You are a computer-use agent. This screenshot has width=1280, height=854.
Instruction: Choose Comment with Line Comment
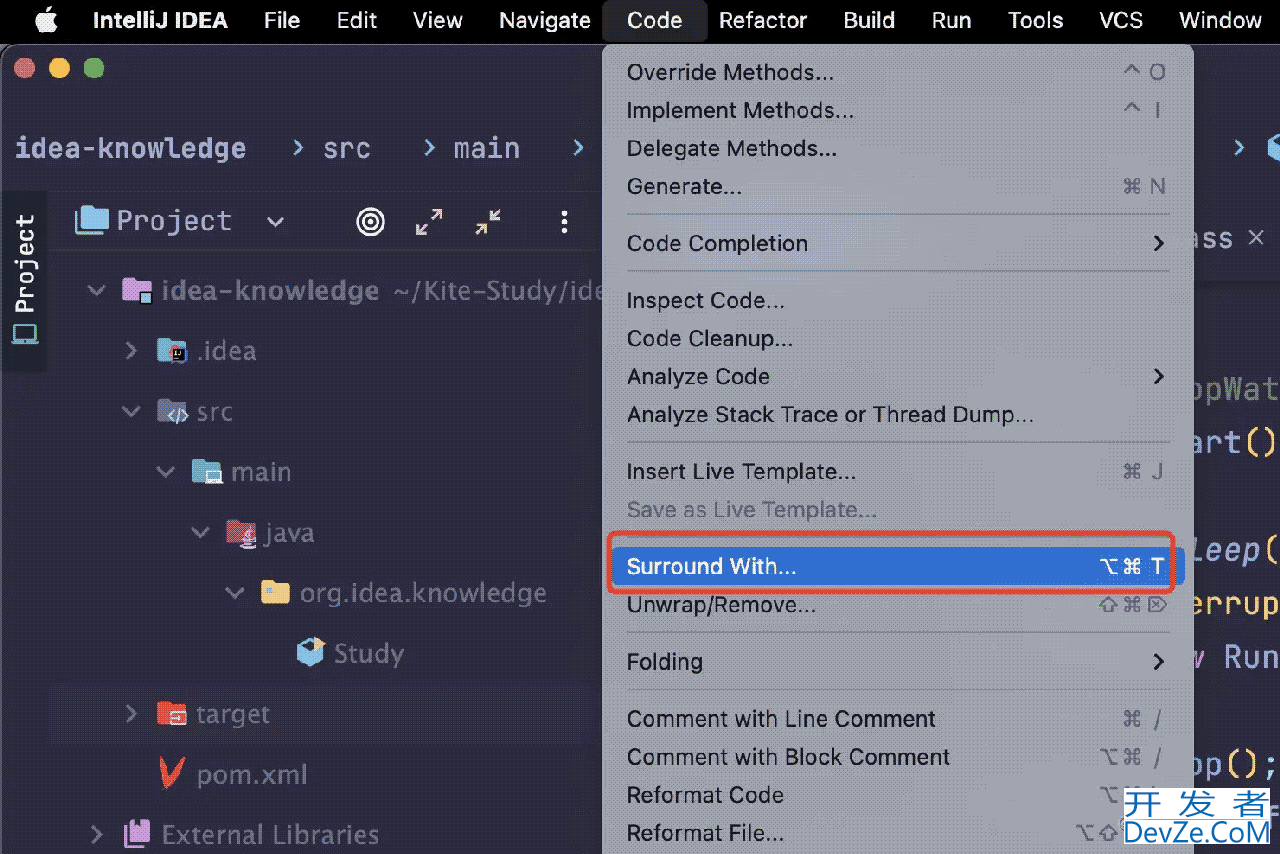click(x=897, y=719)
